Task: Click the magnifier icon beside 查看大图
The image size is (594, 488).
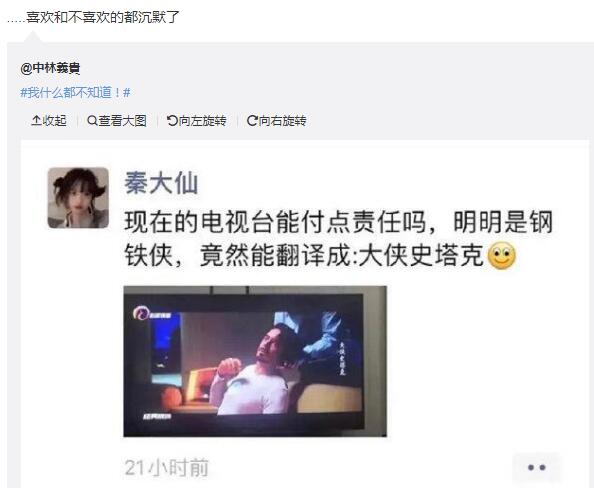Action: coord(92,121)
